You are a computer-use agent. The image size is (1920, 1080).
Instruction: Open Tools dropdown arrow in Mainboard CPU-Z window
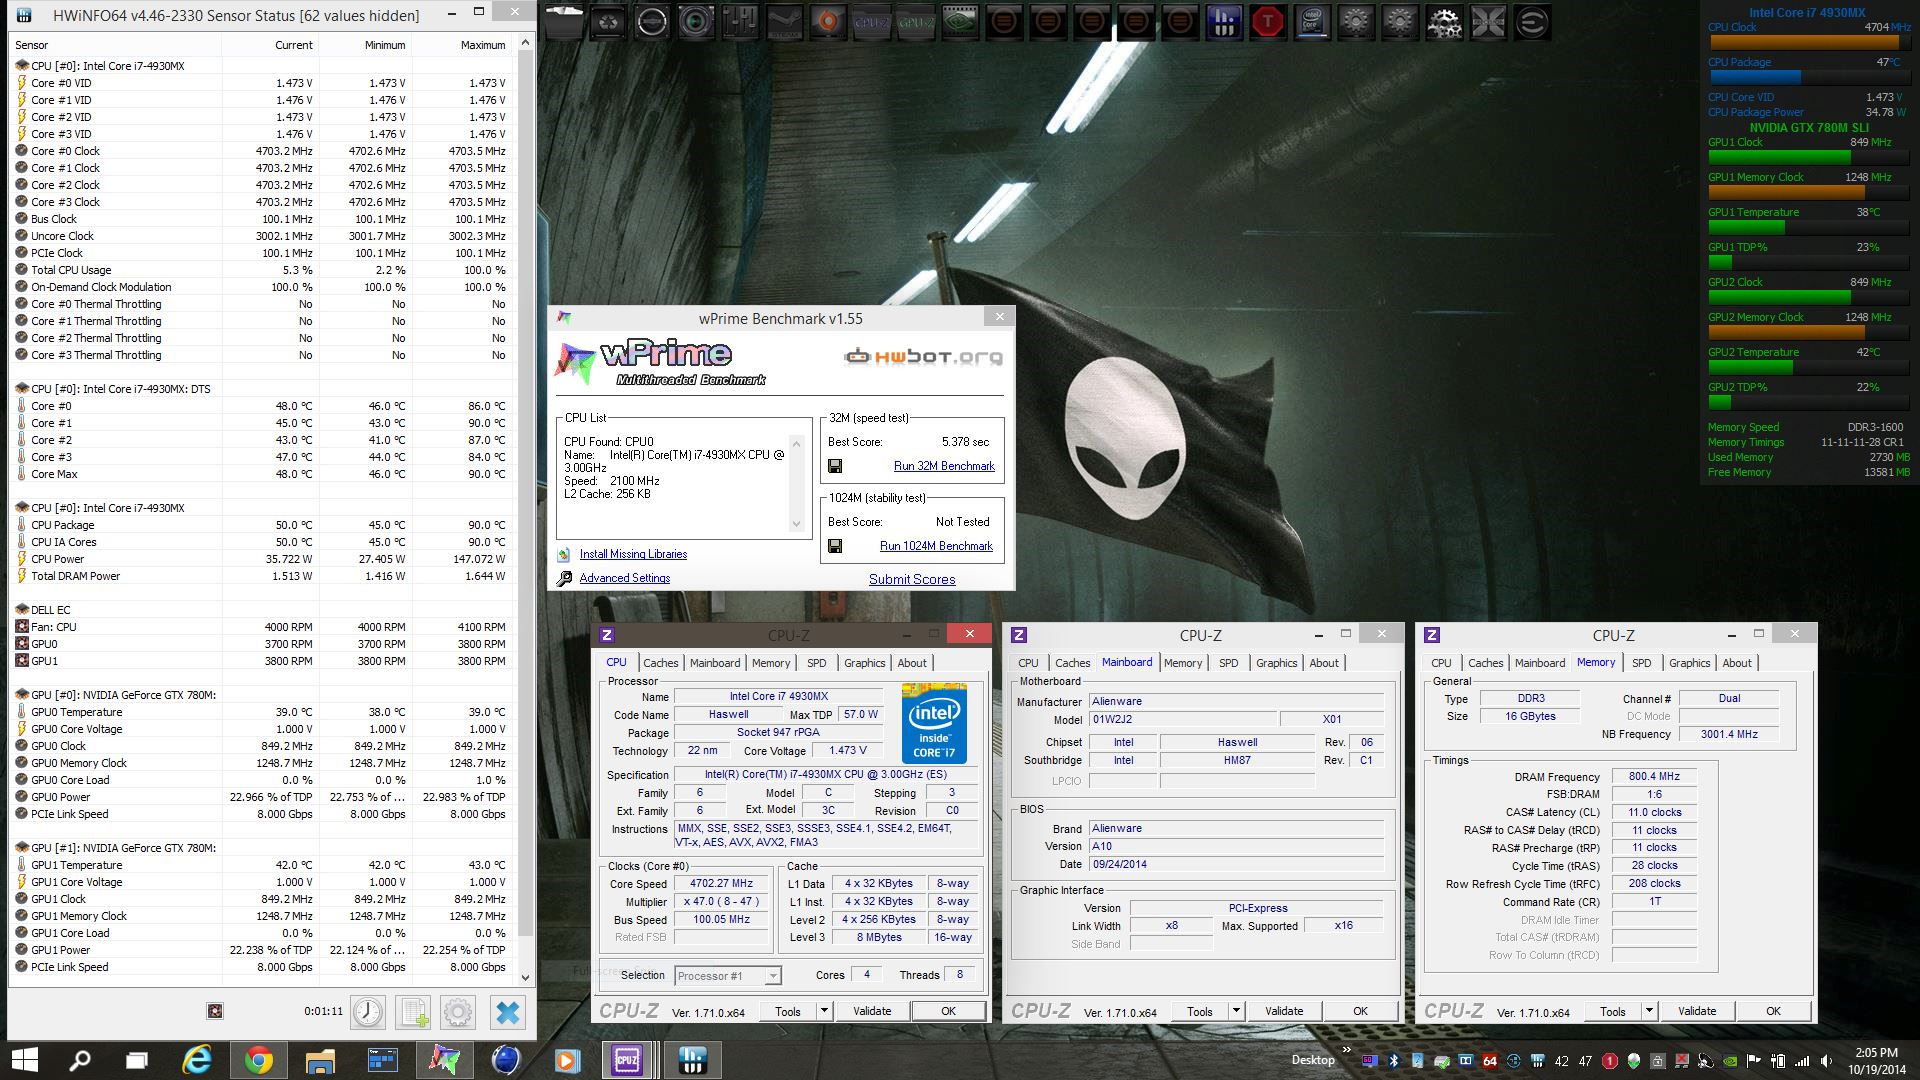(1236, 1011)
